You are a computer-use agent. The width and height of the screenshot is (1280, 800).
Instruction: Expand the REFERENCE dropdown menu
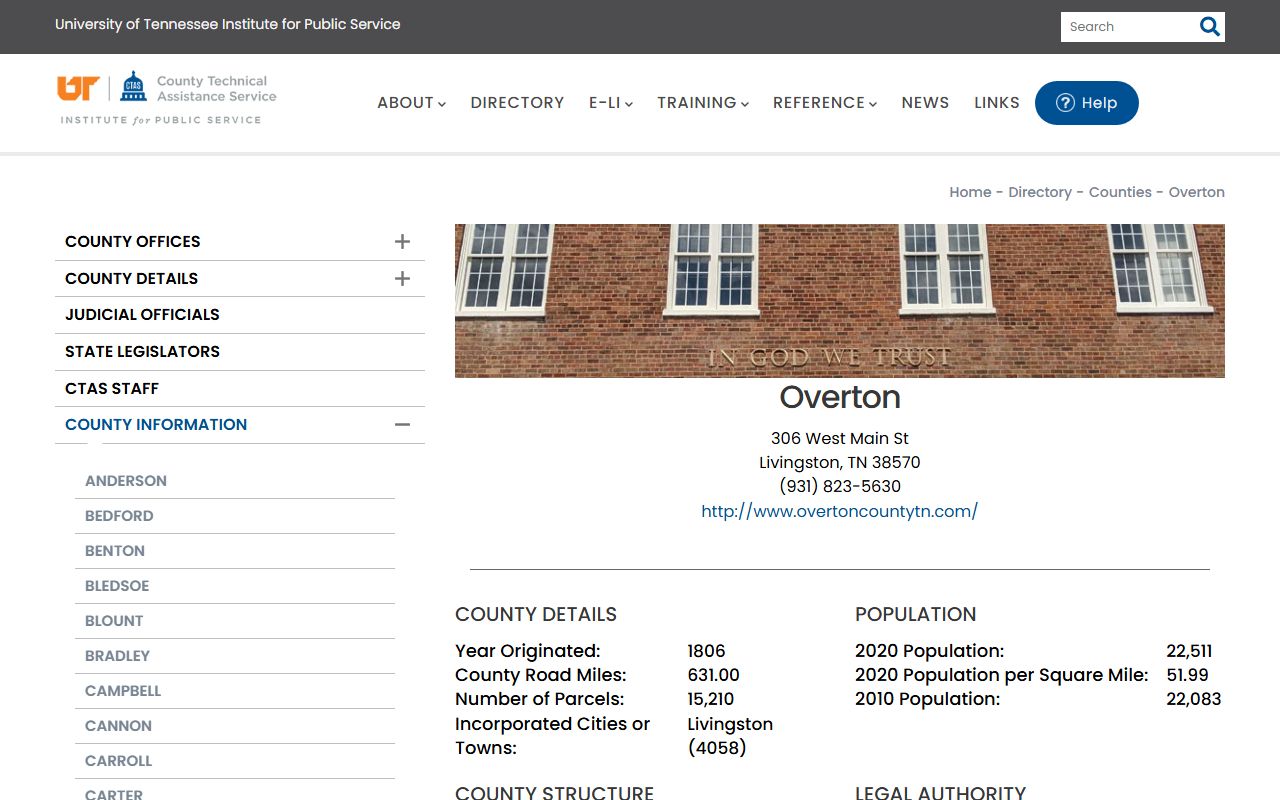[x=824, y=103]
